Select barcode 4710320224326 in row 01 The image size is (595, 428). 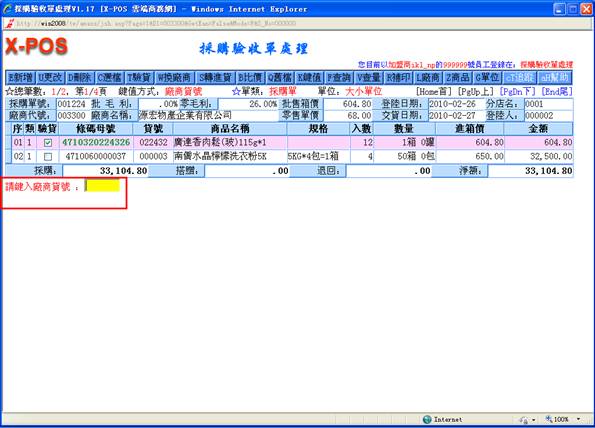coord(96,142)
